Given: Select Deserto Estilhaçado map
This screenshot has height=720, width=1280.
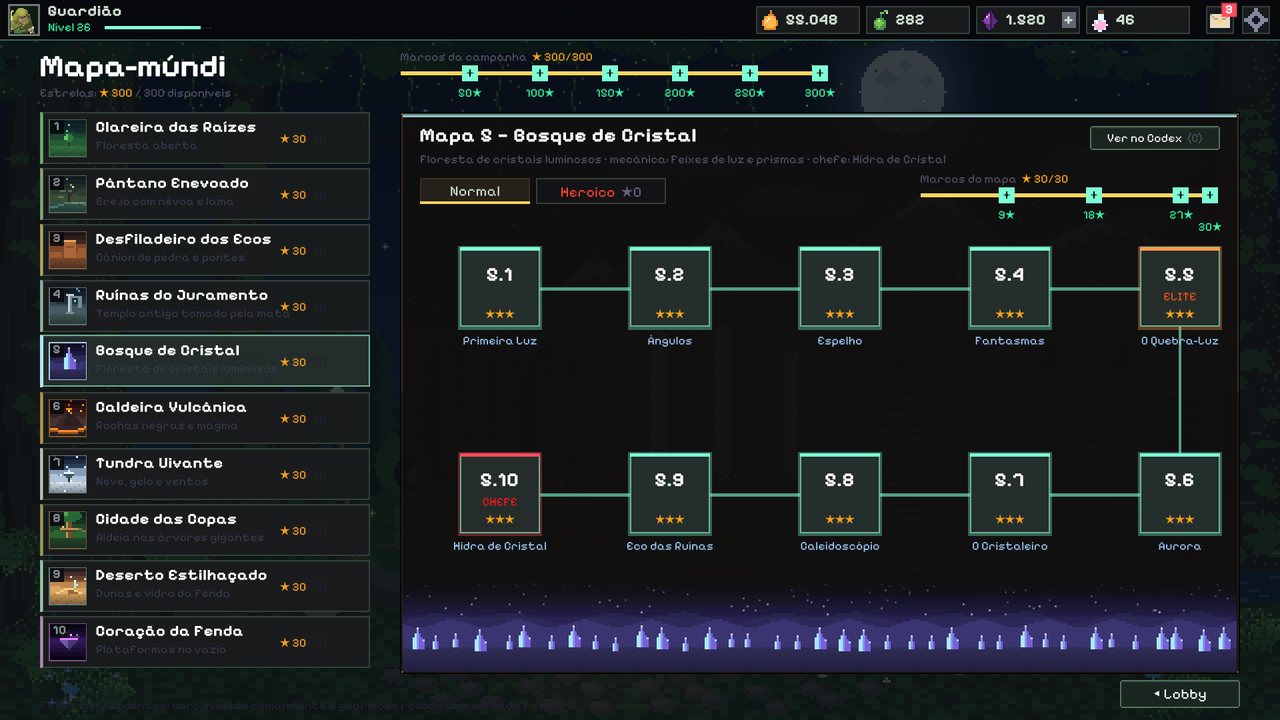Looking at the screenshot, I should click(205, 585).
